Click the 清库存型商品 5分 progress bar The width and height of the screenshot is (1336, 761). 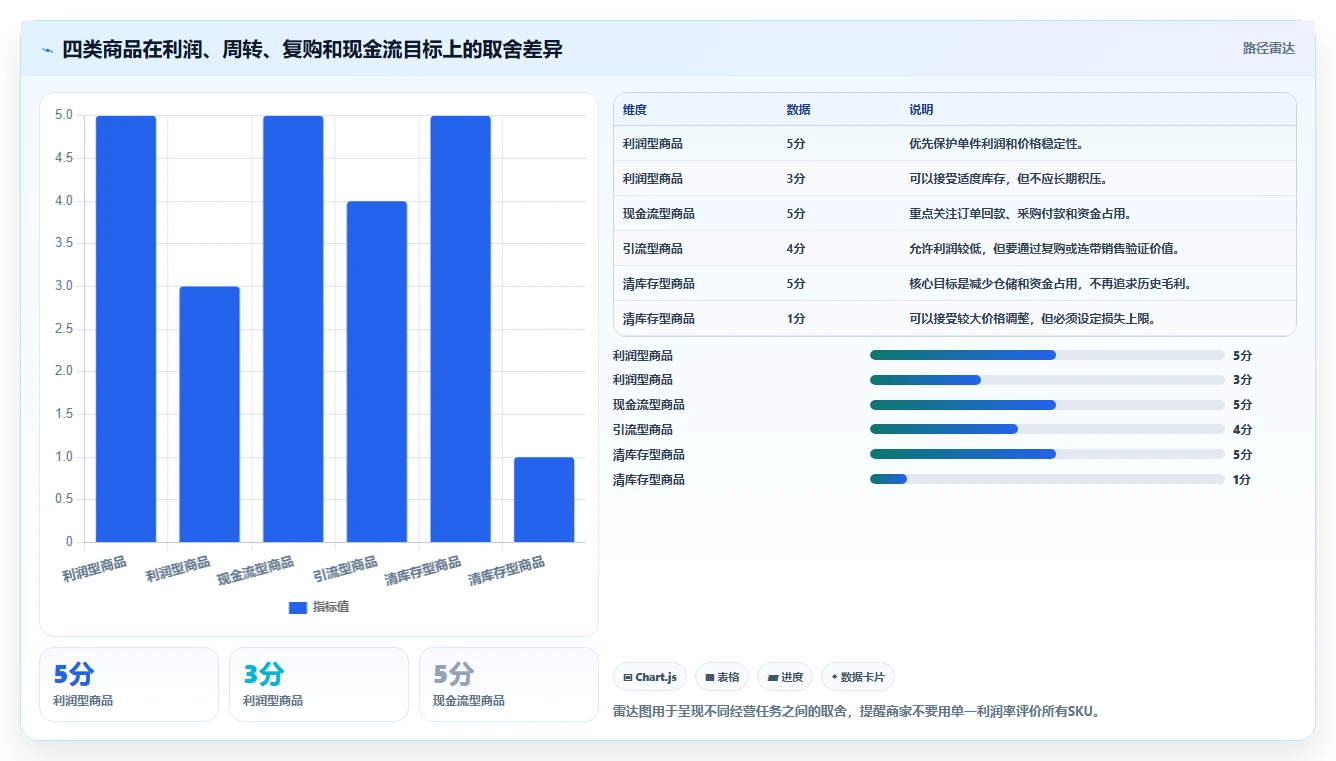click(1047, 454)
